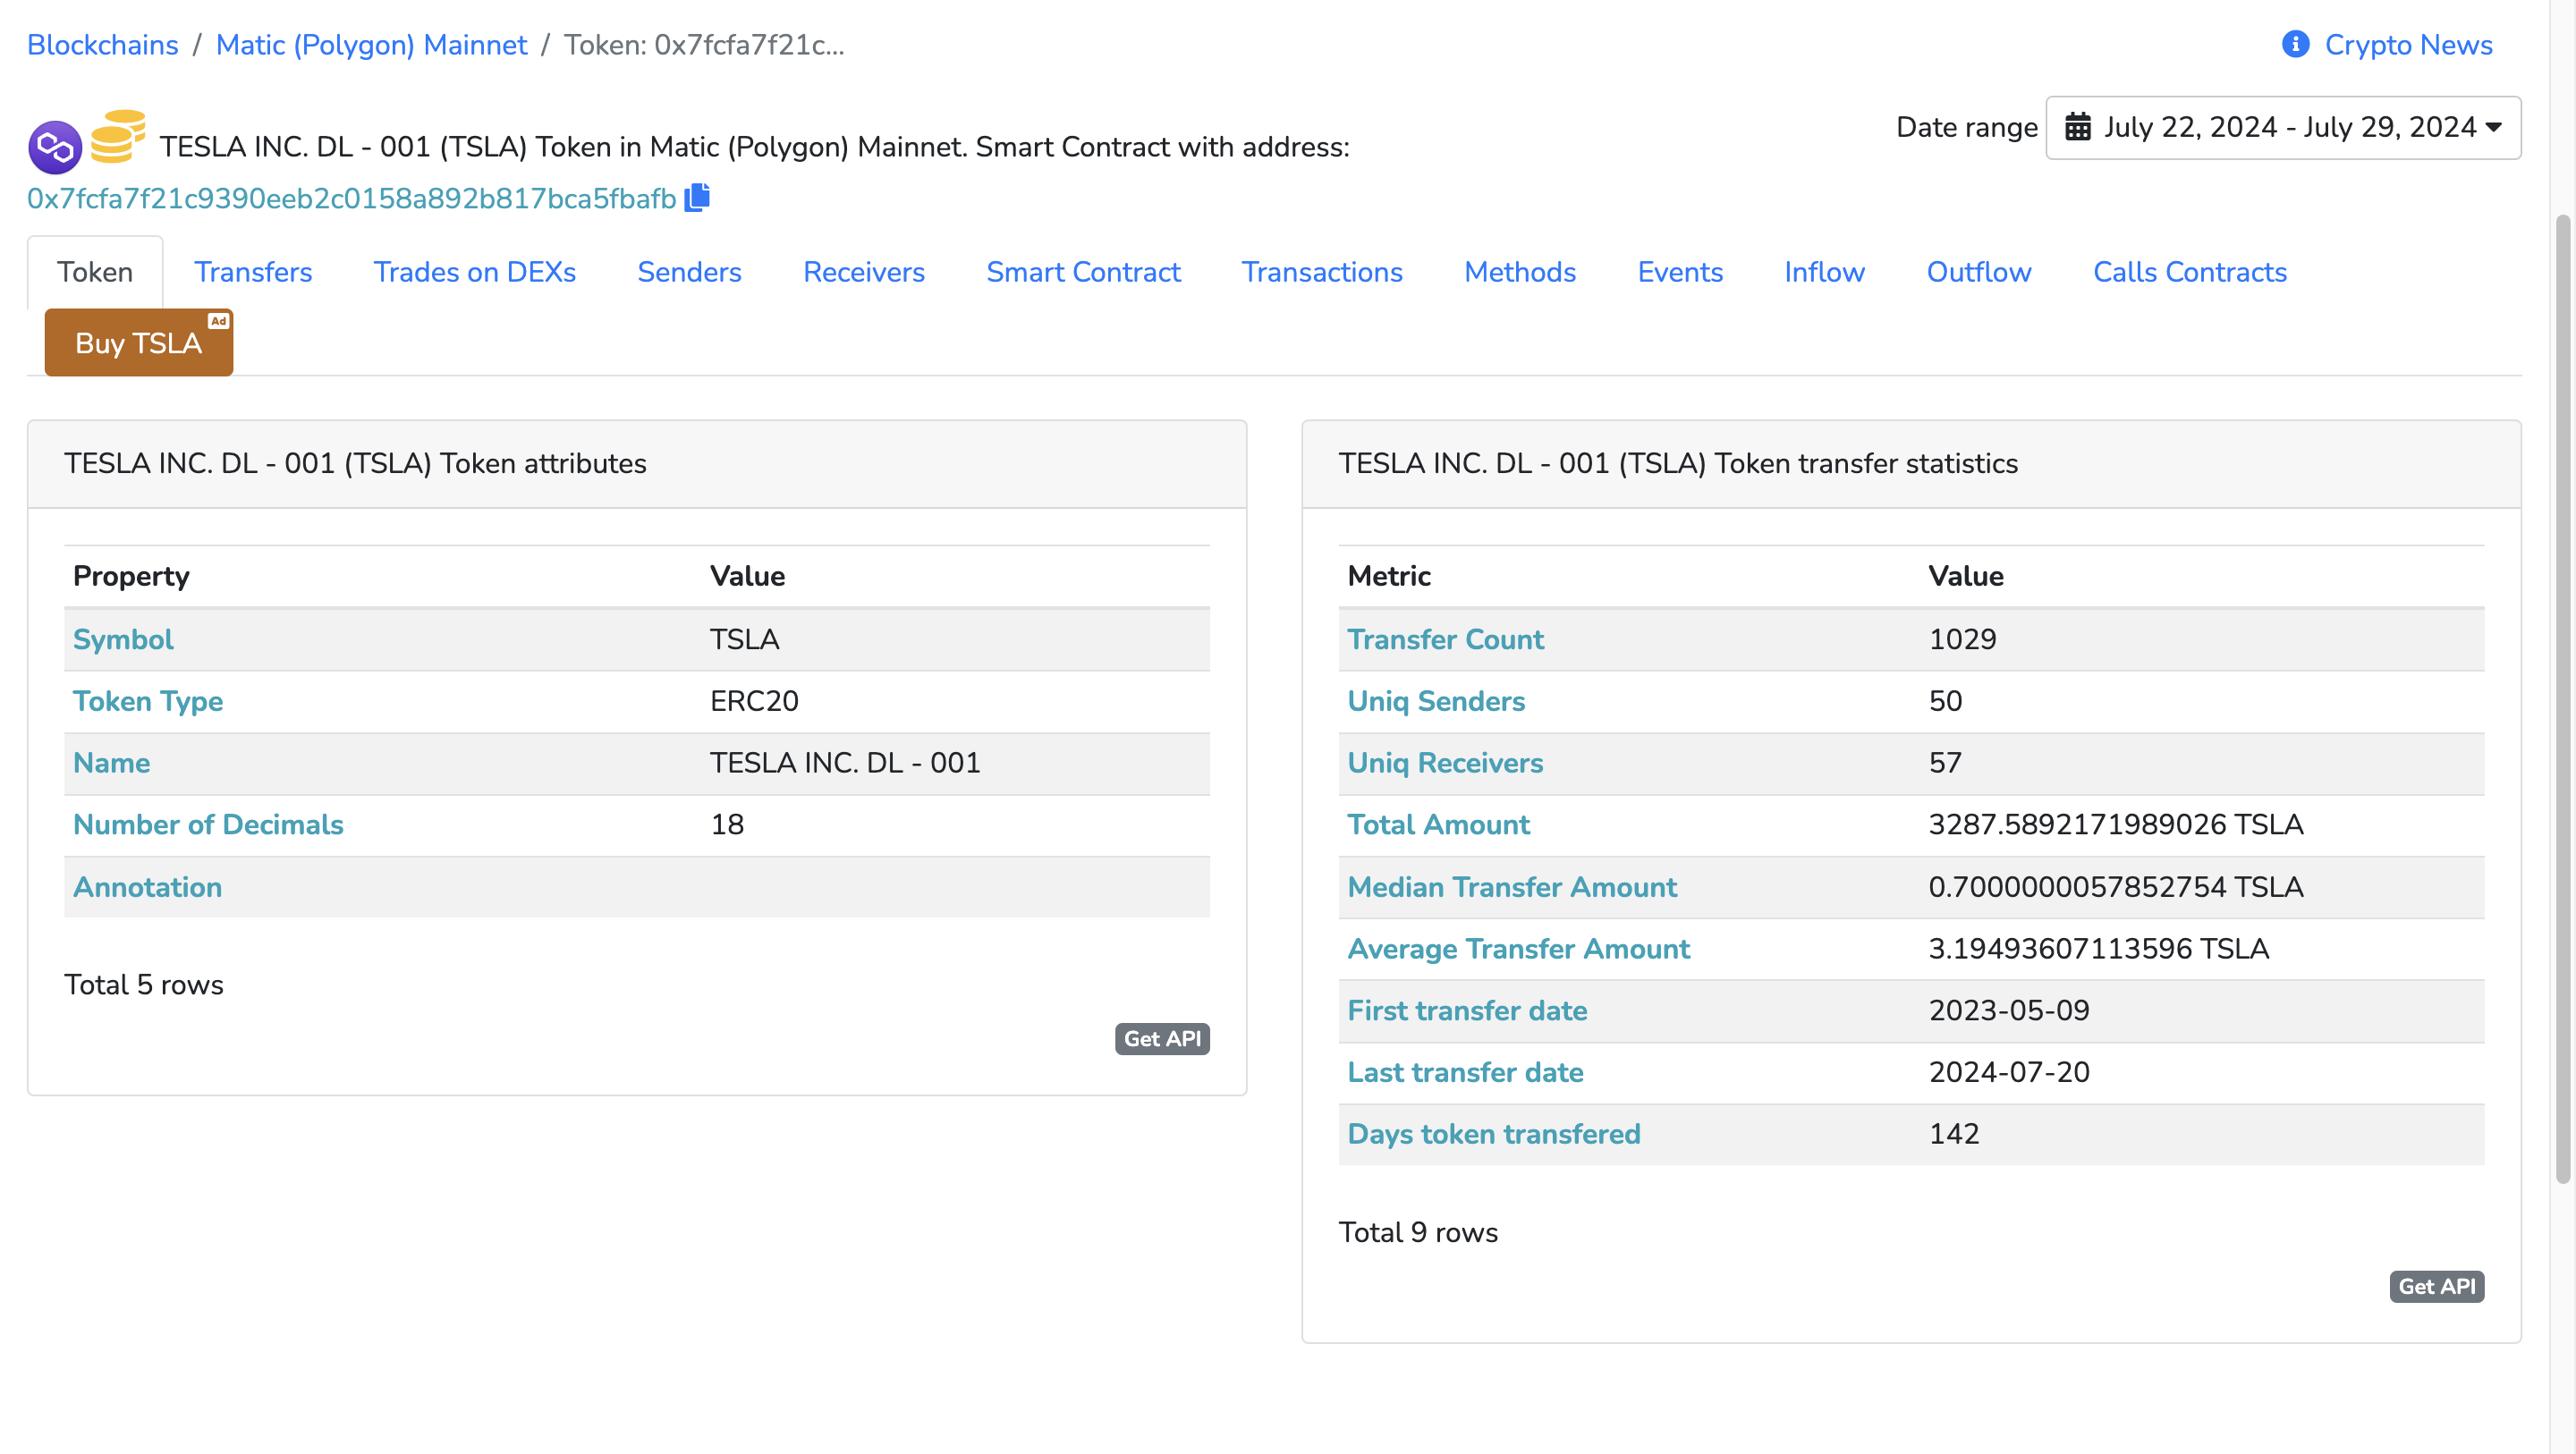Click the First transfer date metric

click(x=1467, y=1010)
